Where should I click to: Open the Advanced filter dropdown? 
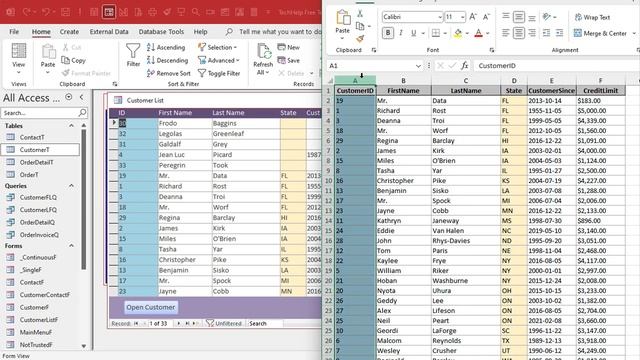219,60
